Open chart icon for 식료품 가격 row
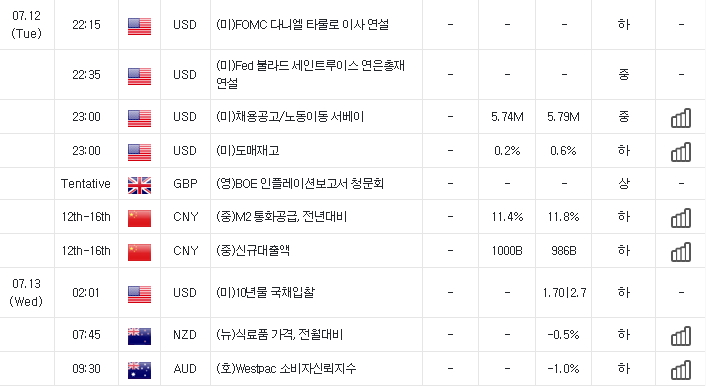 point(681,336)
